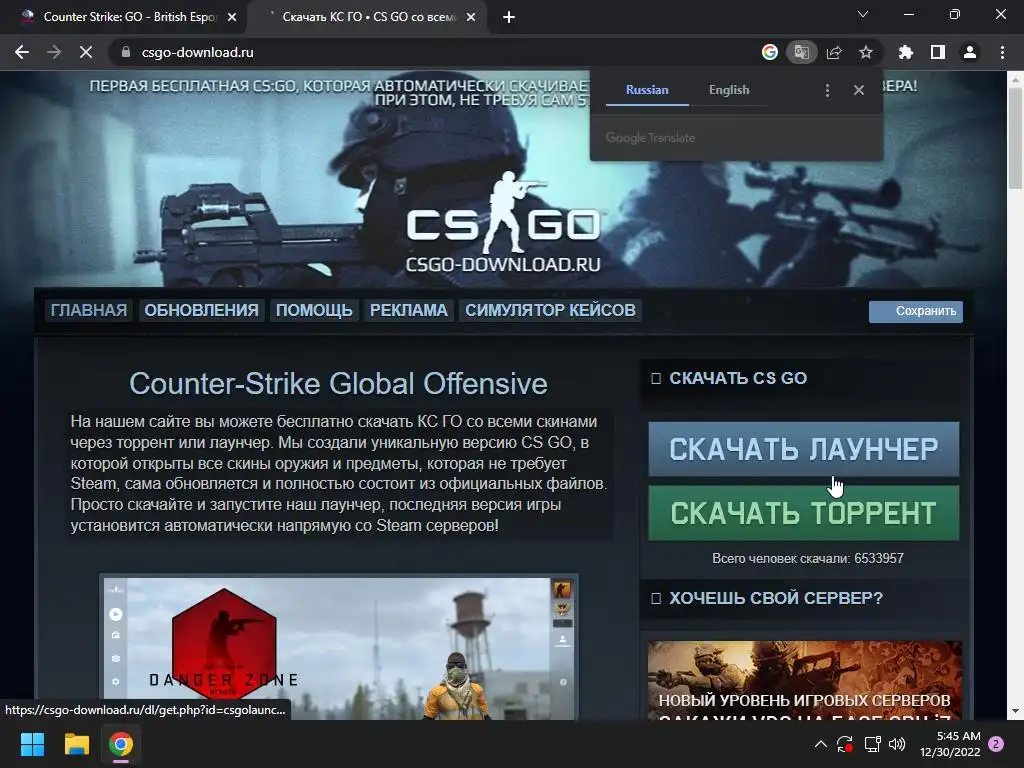Viewport: 1024px width, 768px height.
Task: Click the Сохранить button
Action: coord(916,312)
